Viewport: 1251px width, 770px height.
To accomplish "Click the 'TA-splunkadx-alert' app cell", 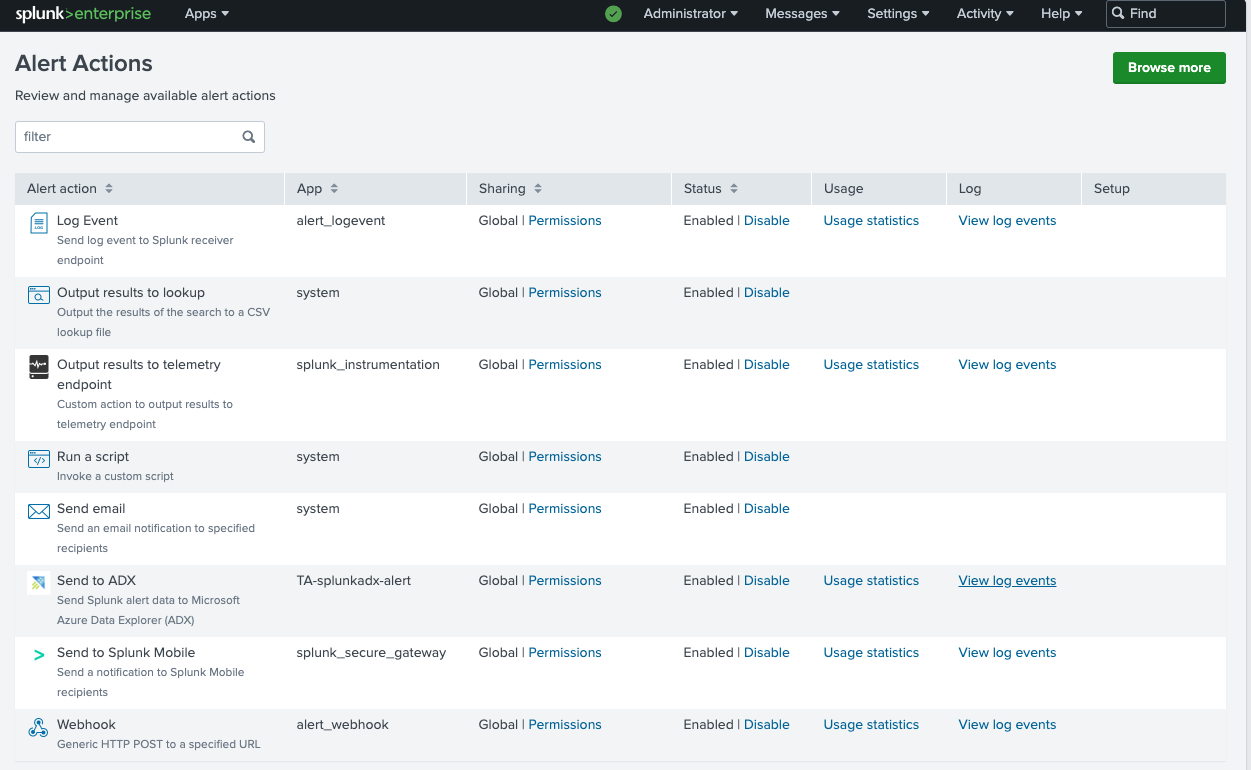I will 354,581.
